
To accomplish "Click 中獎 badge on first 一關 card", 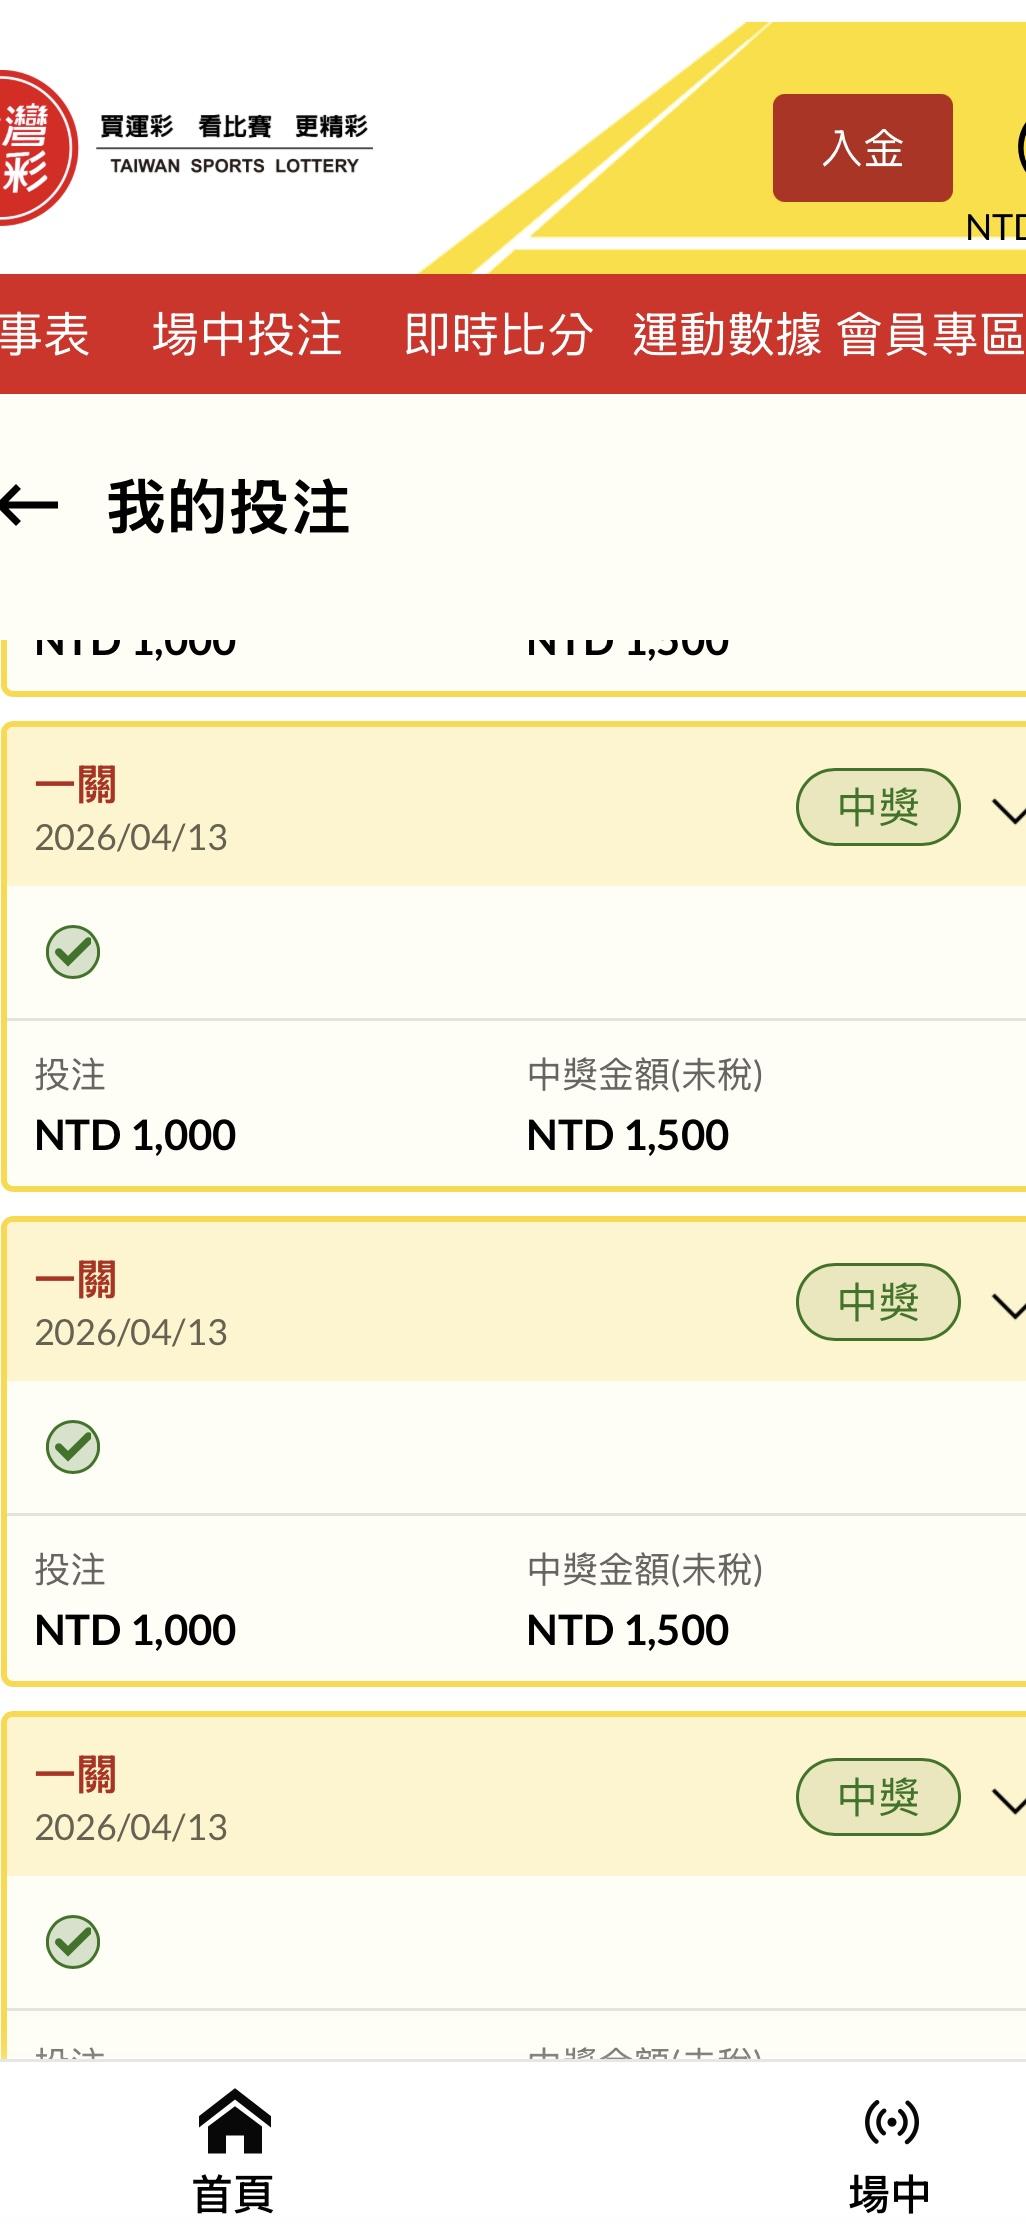I will (x=877, y=807).
